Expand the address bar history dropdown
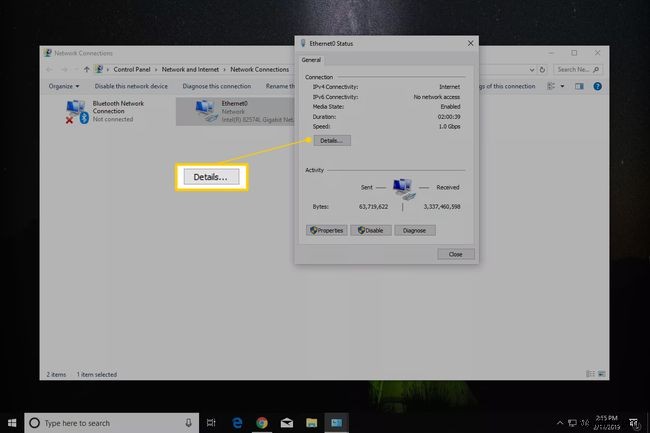This screenshot has height=433, width=650. (x=531, y=70)
